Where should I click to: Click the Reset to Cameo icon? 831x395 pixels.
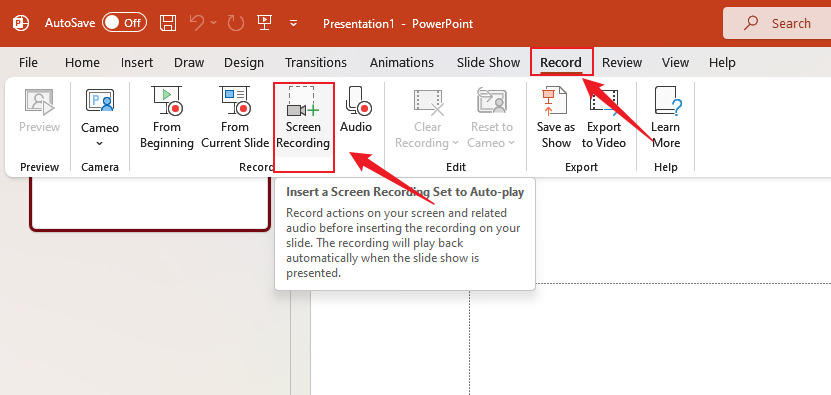(492, 101)
